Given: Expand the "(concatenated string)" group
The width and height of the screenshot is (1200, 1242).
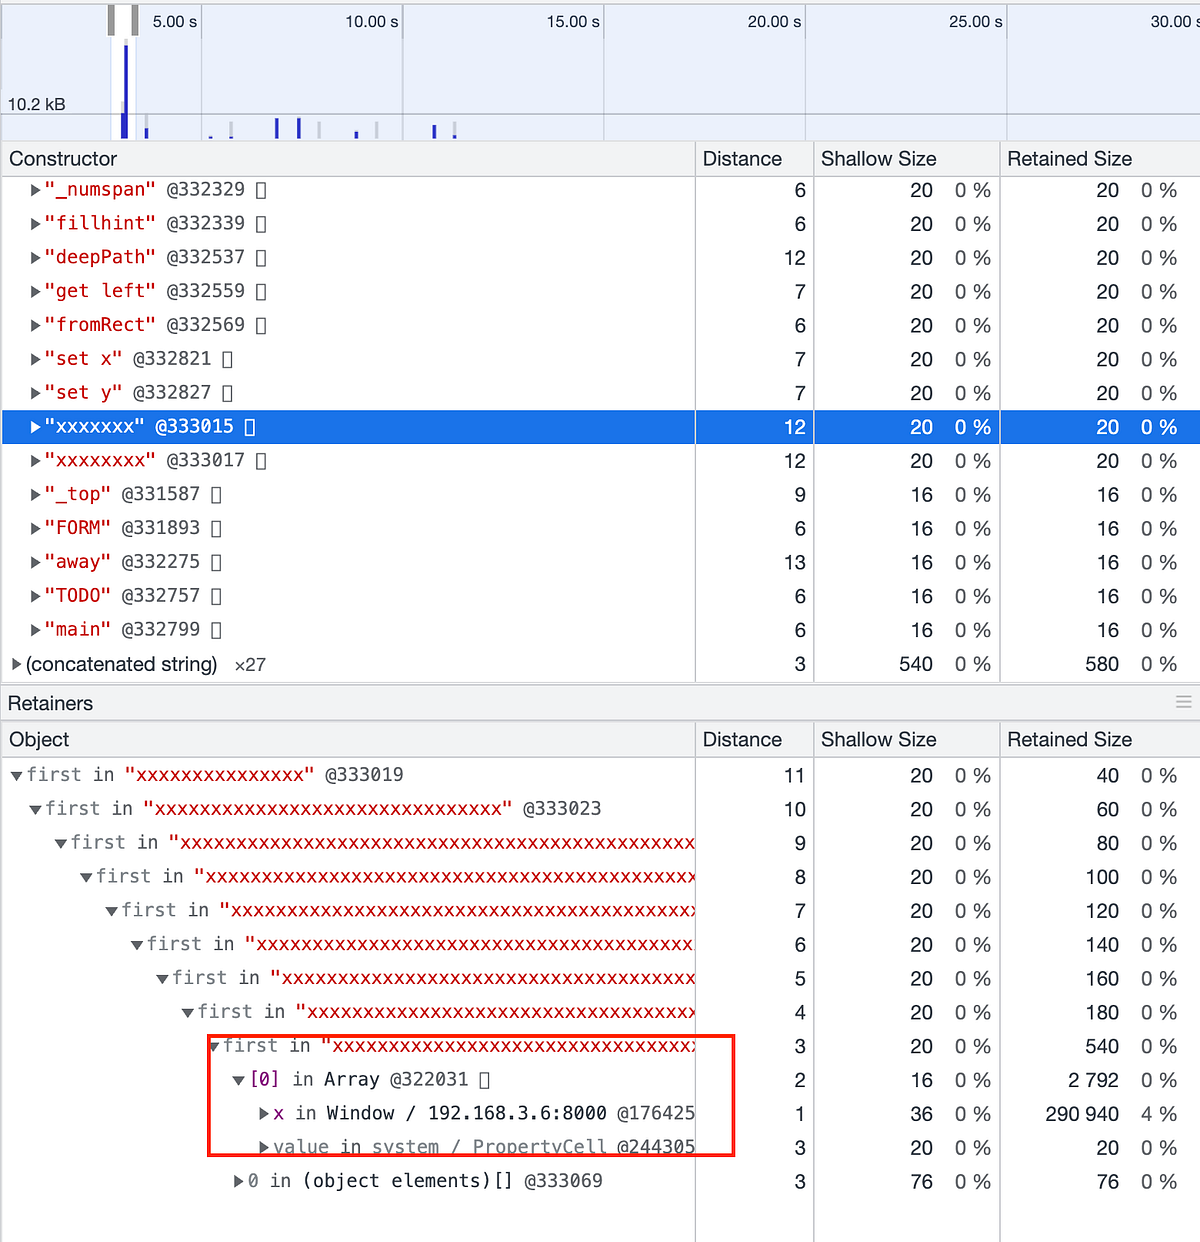Looking at the screenshot, I should click(16, 663).
